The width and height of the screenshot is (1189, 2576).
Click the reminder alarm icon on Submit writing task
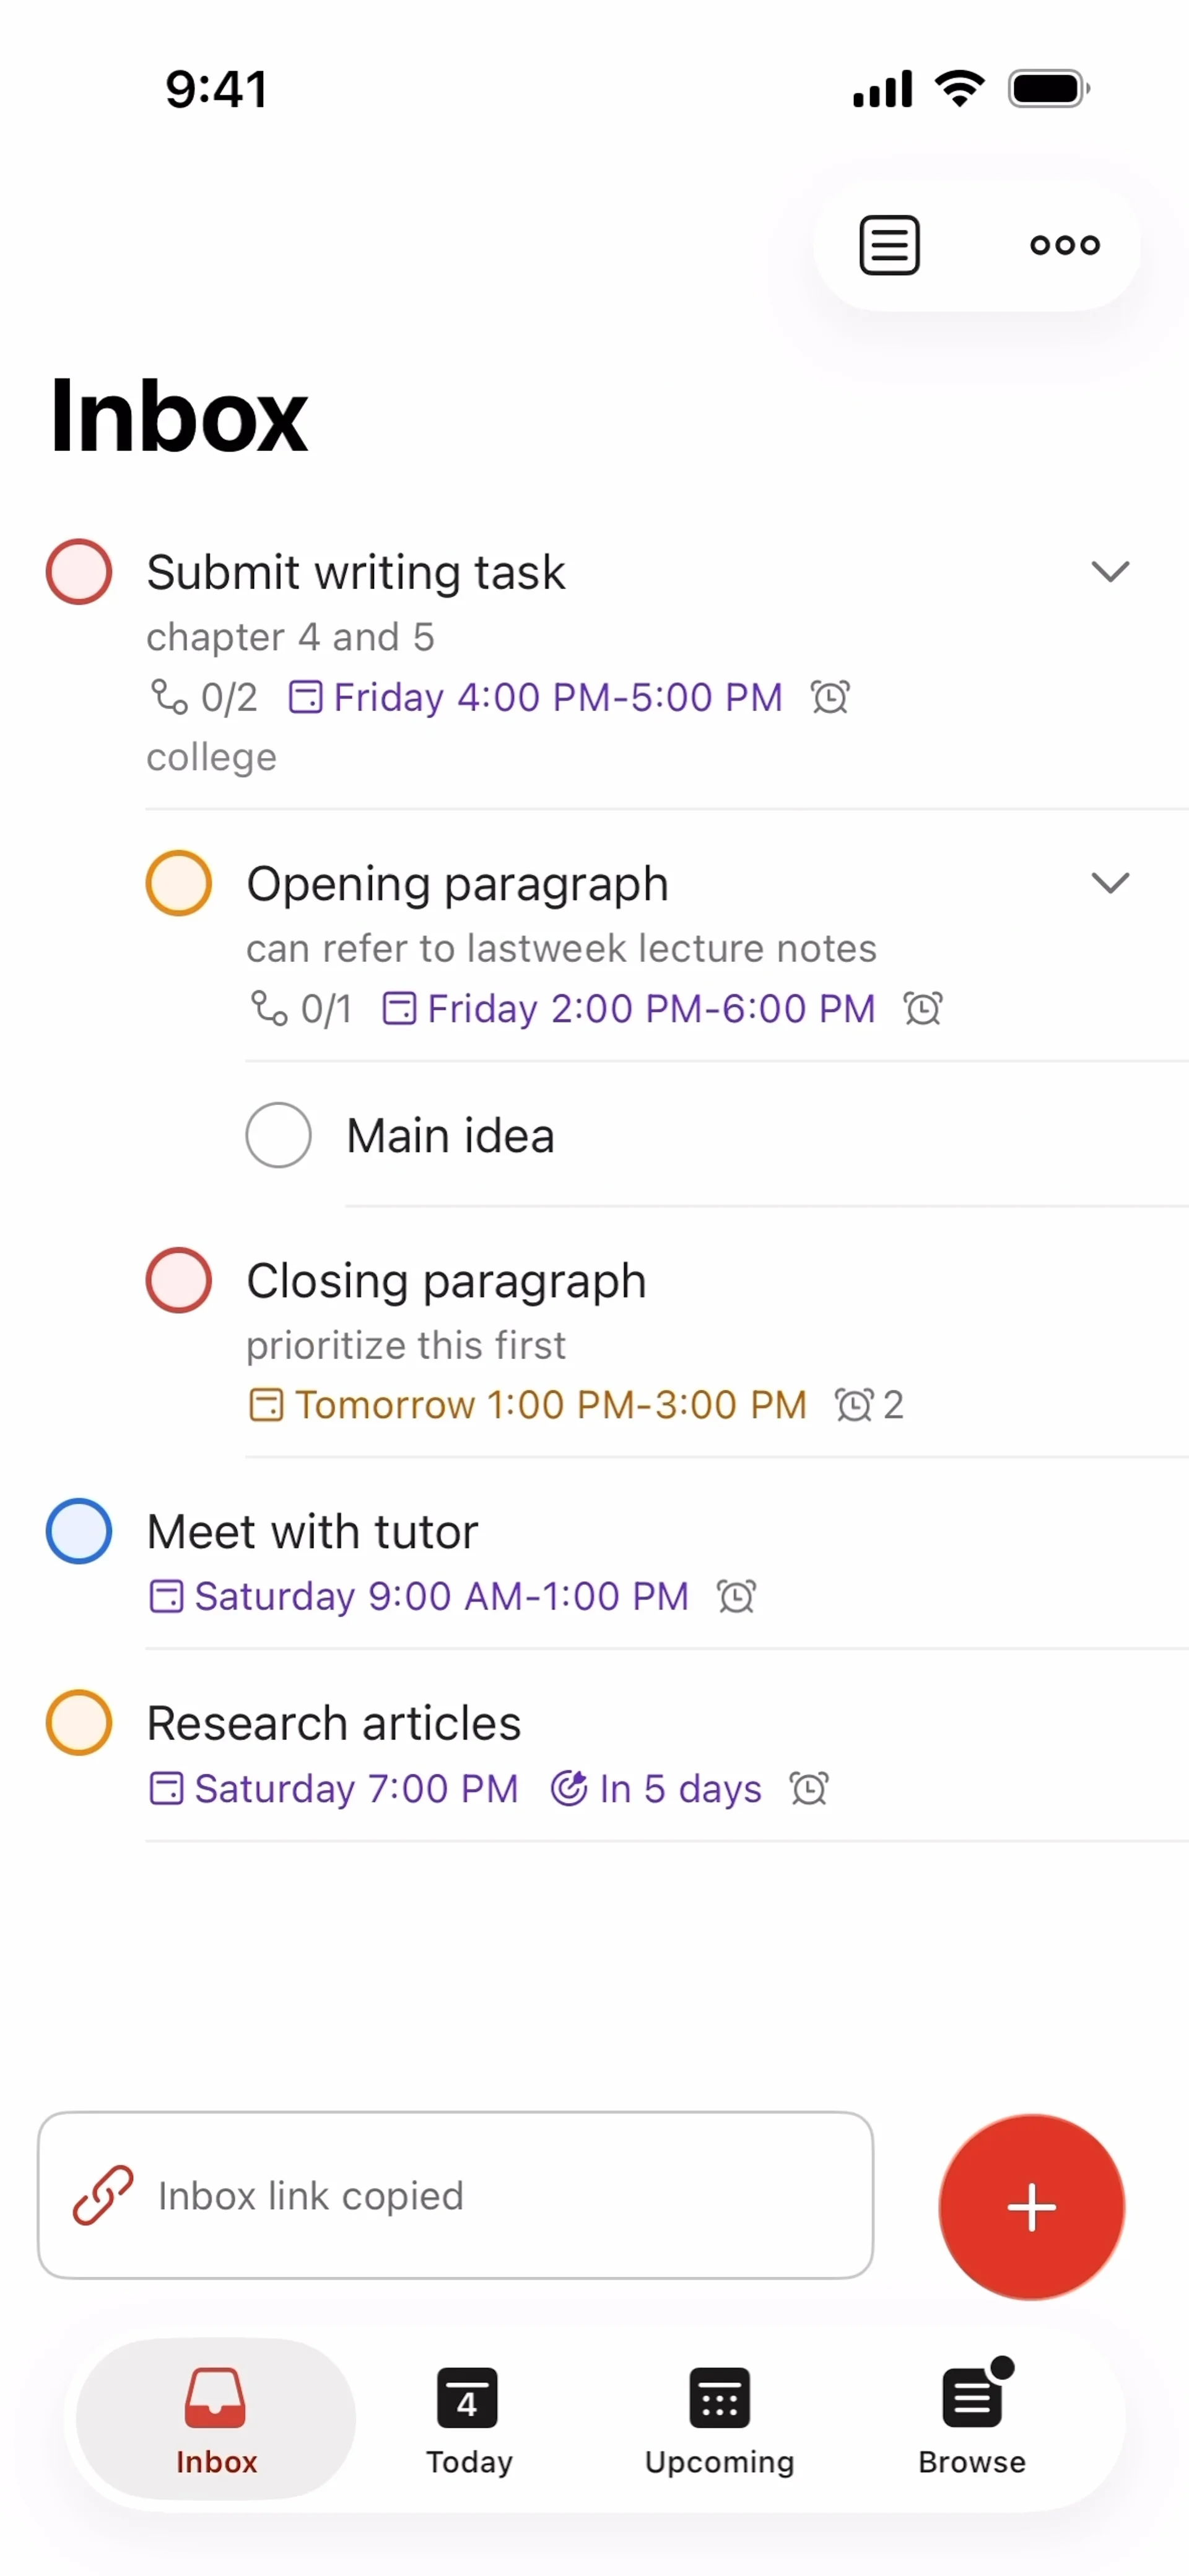pos(830,697)
